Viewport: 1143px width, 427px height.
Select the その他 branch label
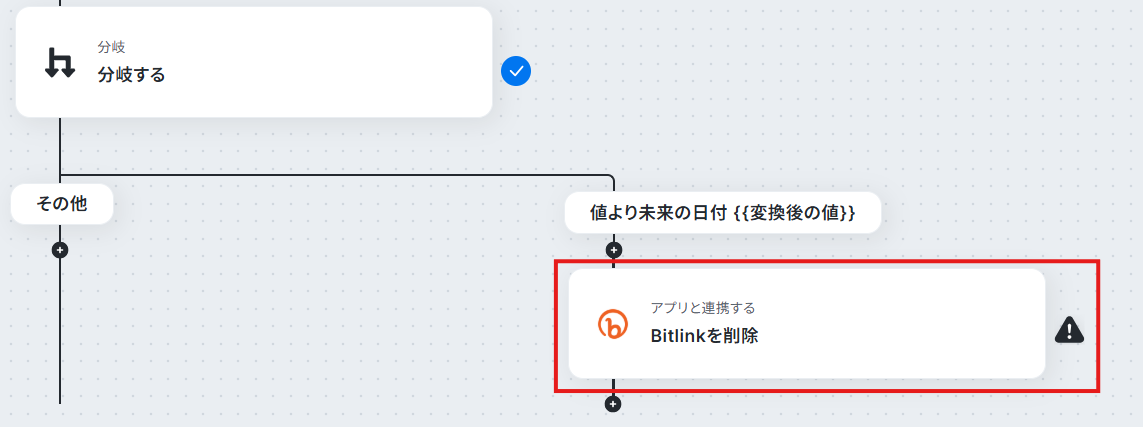point(61,204)
